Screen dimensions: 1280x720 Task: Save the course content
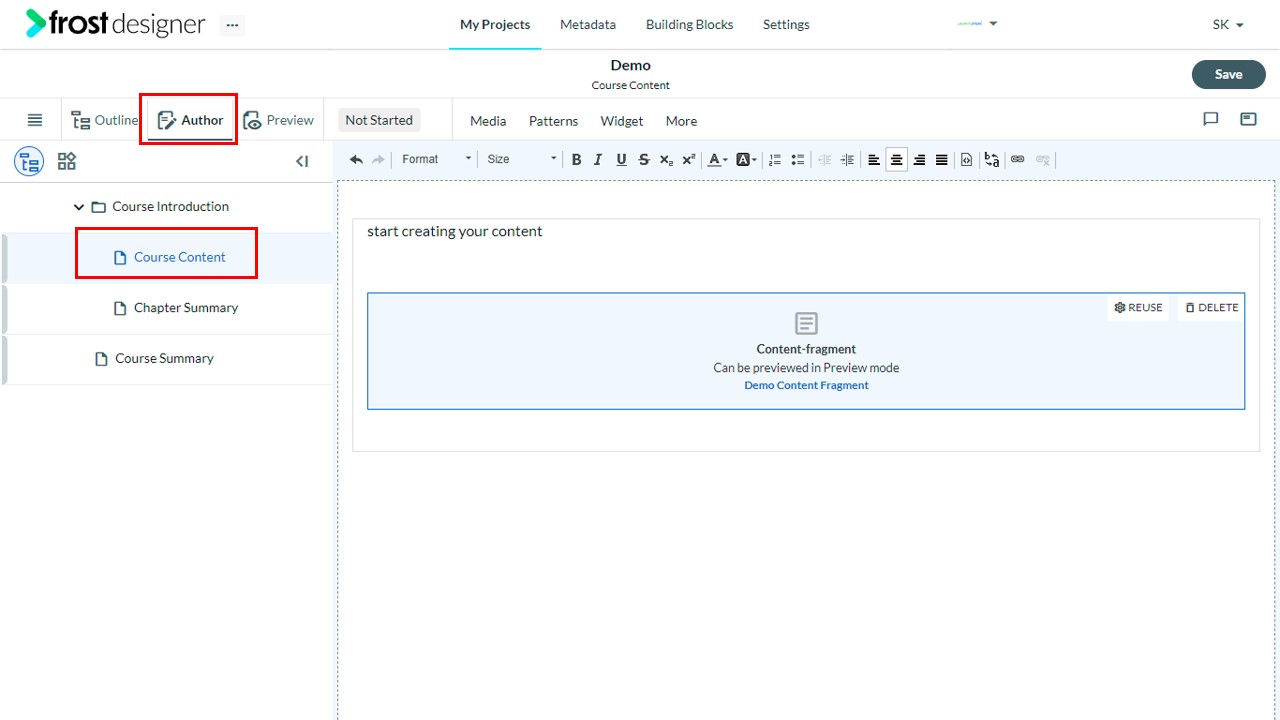1228,74
